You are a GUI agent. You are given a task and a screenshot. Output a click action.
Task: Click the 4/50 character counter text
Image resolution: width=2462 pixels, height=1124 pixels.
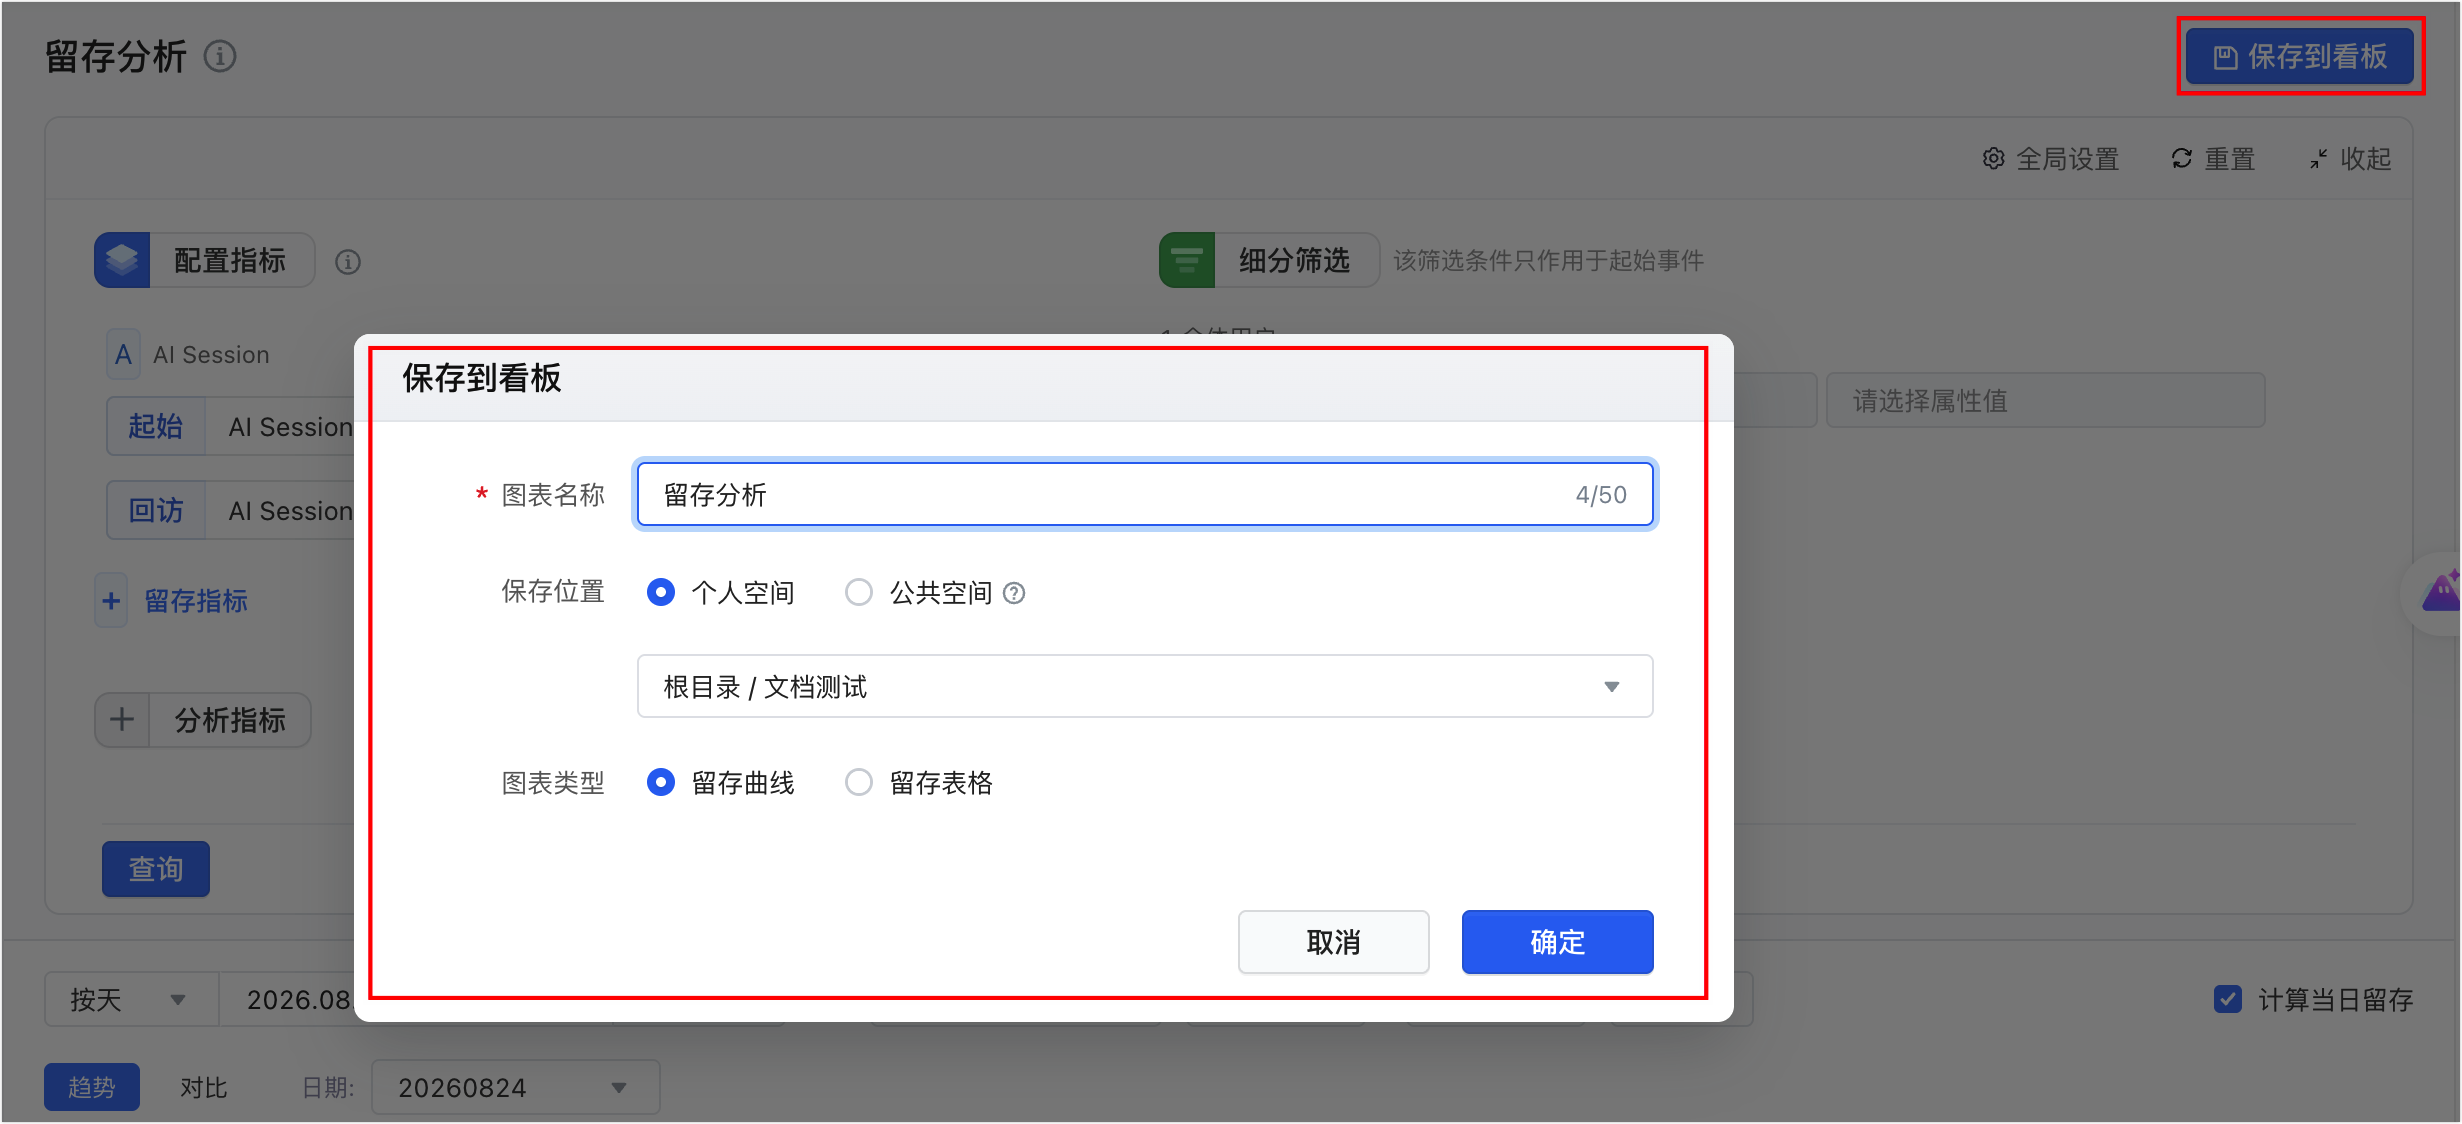1601,495
